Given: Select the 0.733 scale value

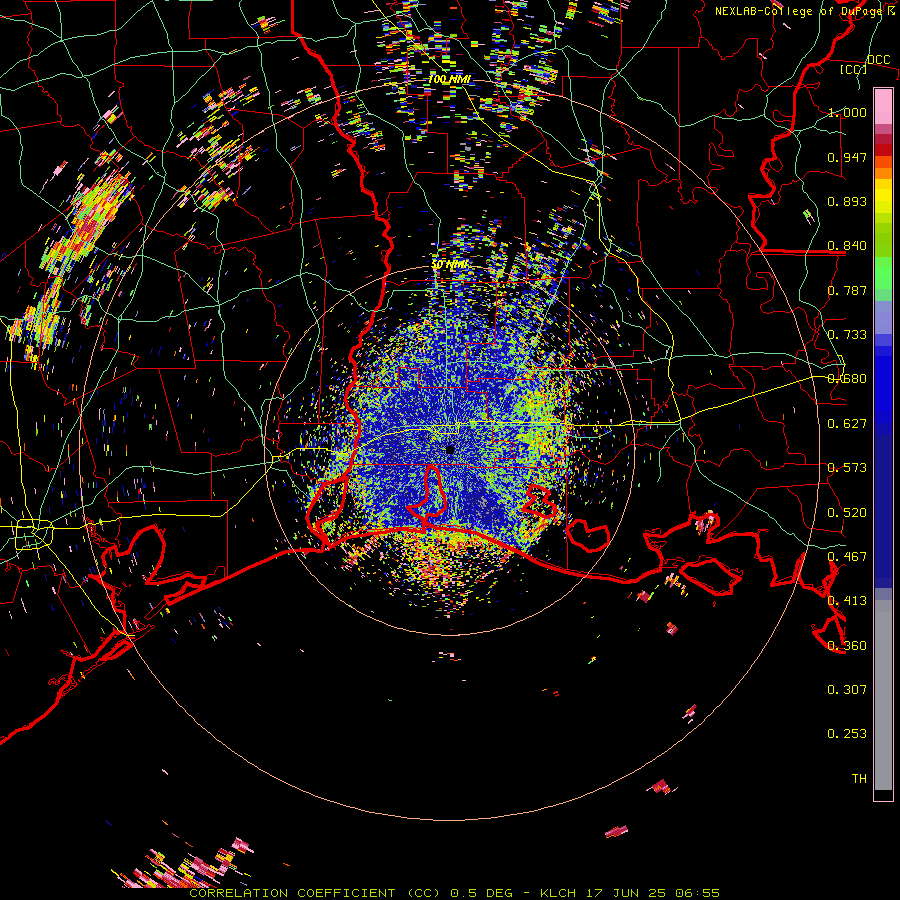Looking at the screenshot, I should (x=847, y=335).
